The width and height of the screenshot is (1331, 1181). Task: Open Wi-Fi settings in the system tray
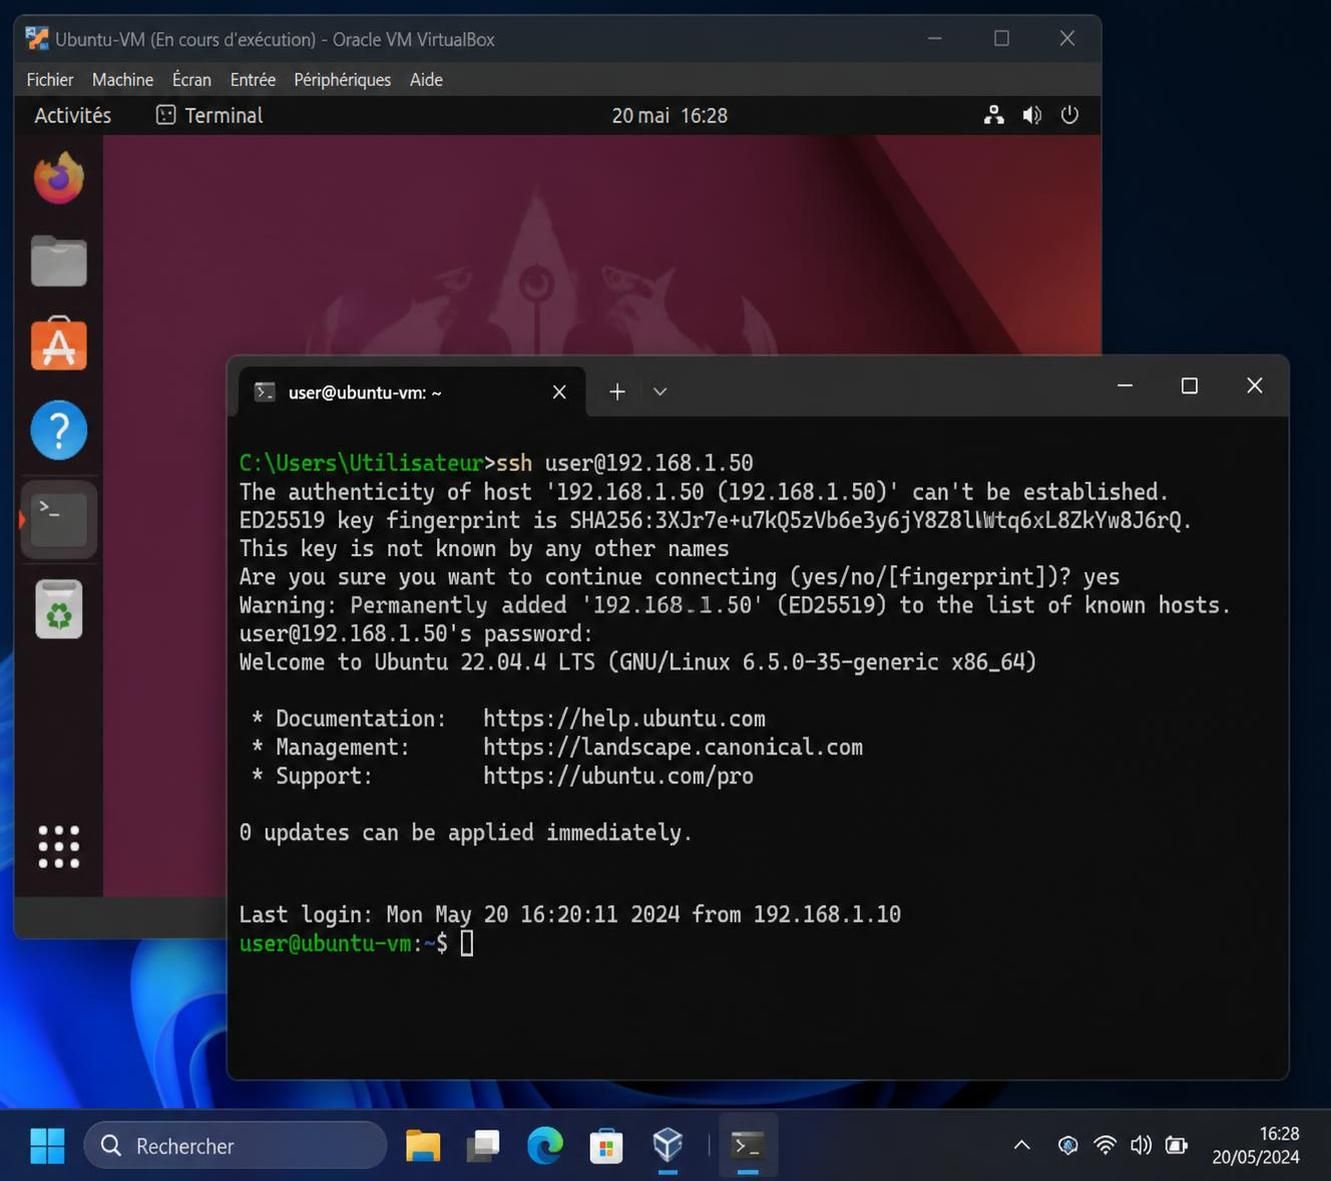(1105, 1145)
